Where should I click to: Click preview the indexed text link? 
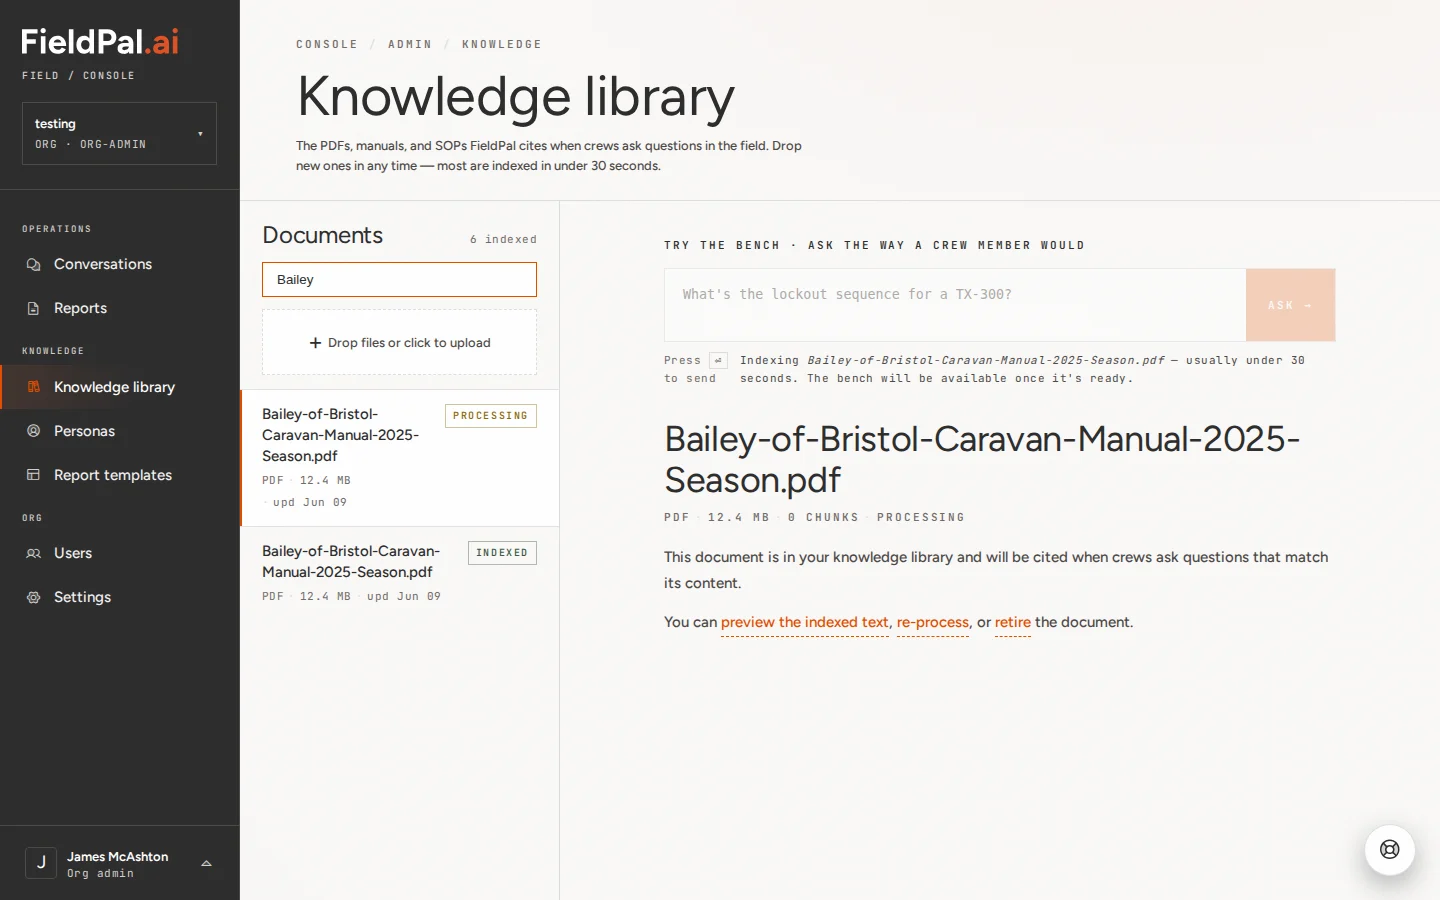point(805,622)
